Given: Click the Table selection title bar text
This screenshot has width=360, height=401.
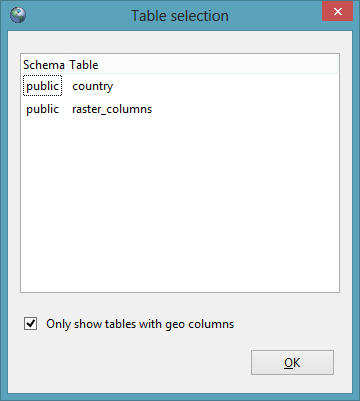Looking at the screenshot, I should [x=180, y=16].
